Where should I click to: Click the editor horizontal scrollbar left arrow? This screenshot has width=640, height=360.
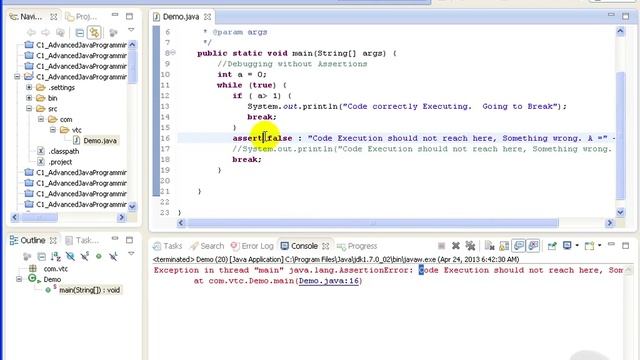(181, 223)
